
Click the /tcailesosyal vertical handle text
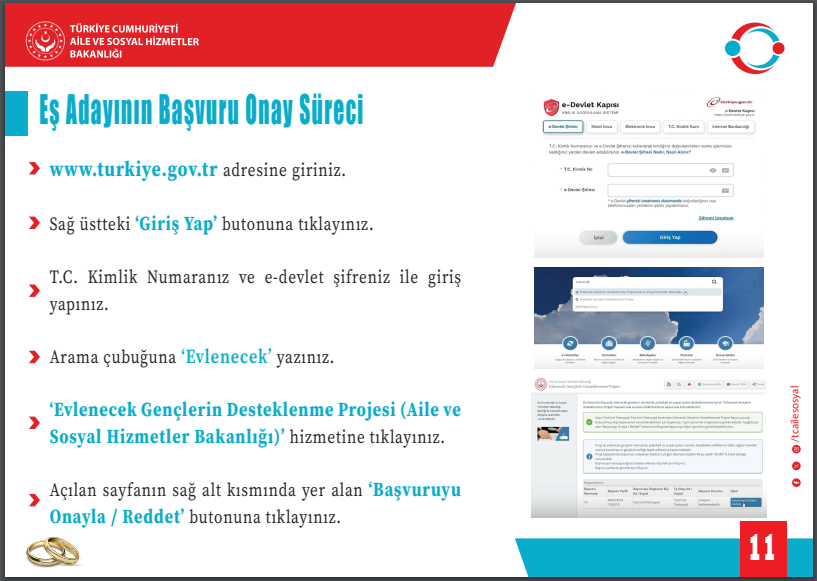click(x=795, y=414)
